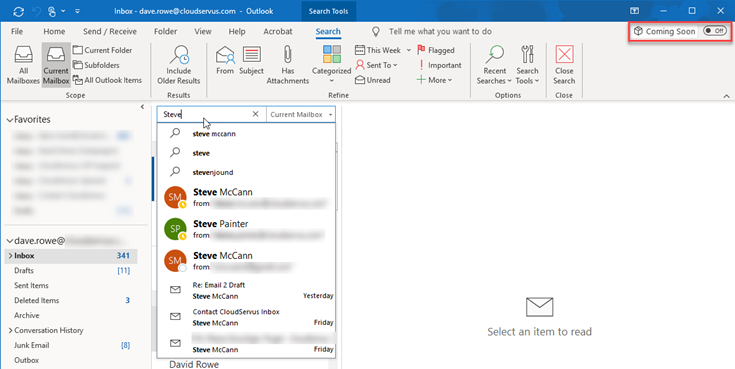Open the Folder tab
This screenshot has width=735, height=369.
point(165,31)
